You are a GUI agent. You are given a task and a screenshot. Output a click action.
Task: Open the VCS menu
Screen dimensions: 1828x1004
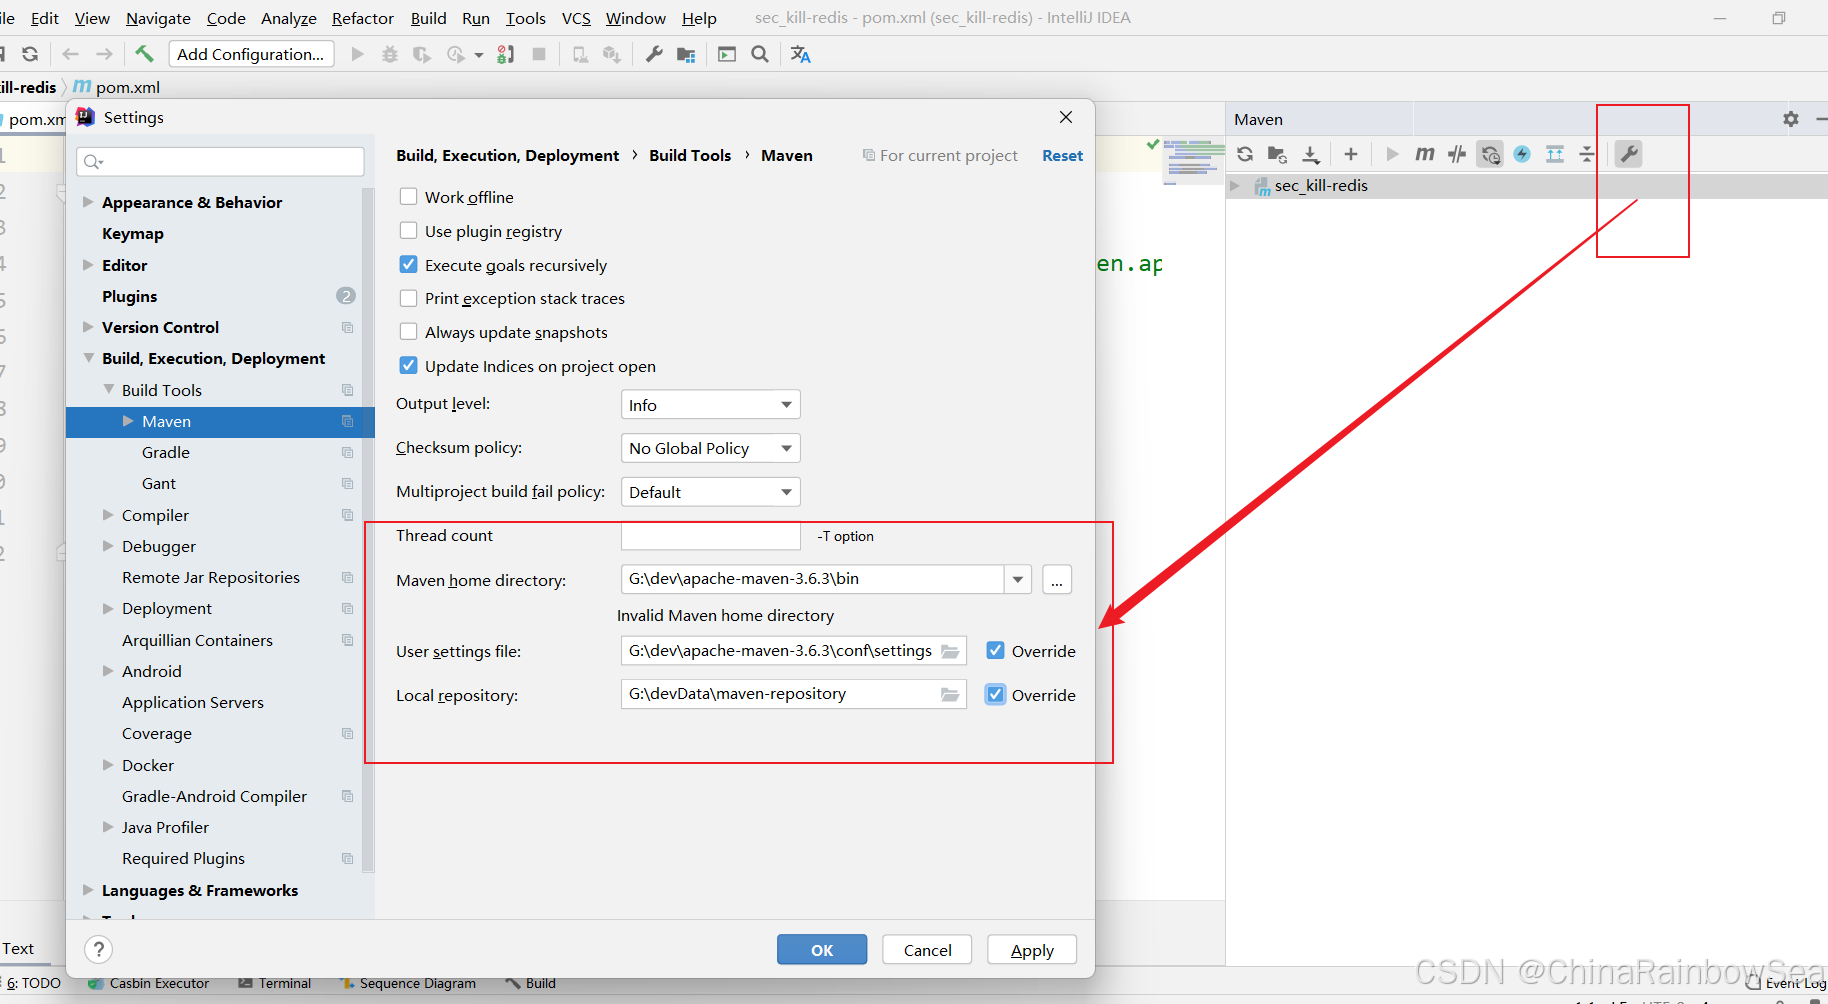[576, 18]
